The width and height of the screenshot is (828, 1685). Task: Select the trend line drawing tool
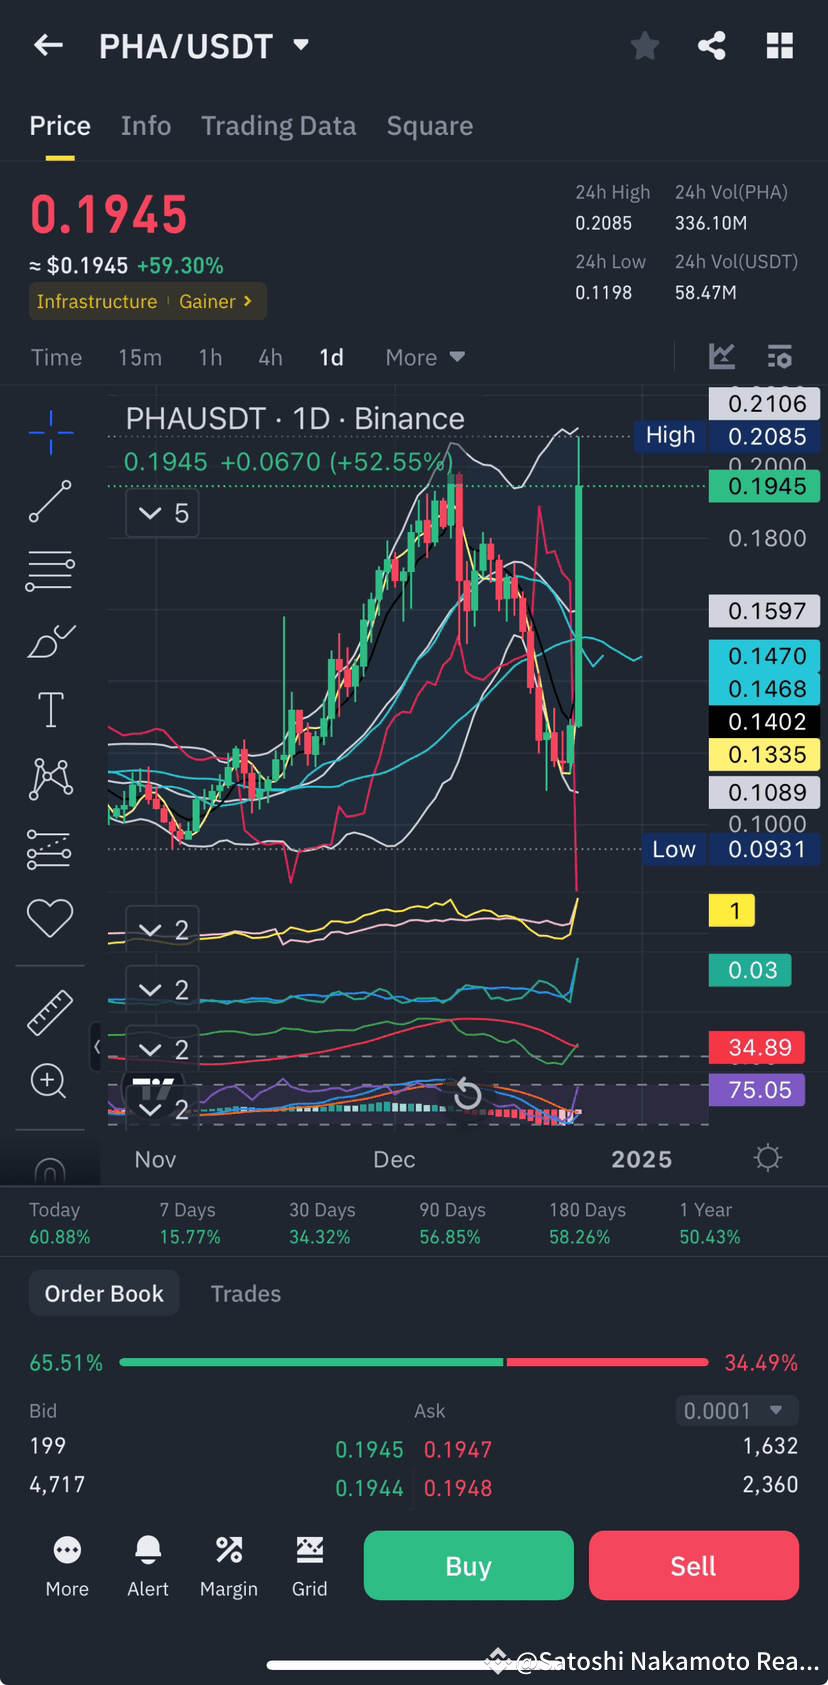50,502
